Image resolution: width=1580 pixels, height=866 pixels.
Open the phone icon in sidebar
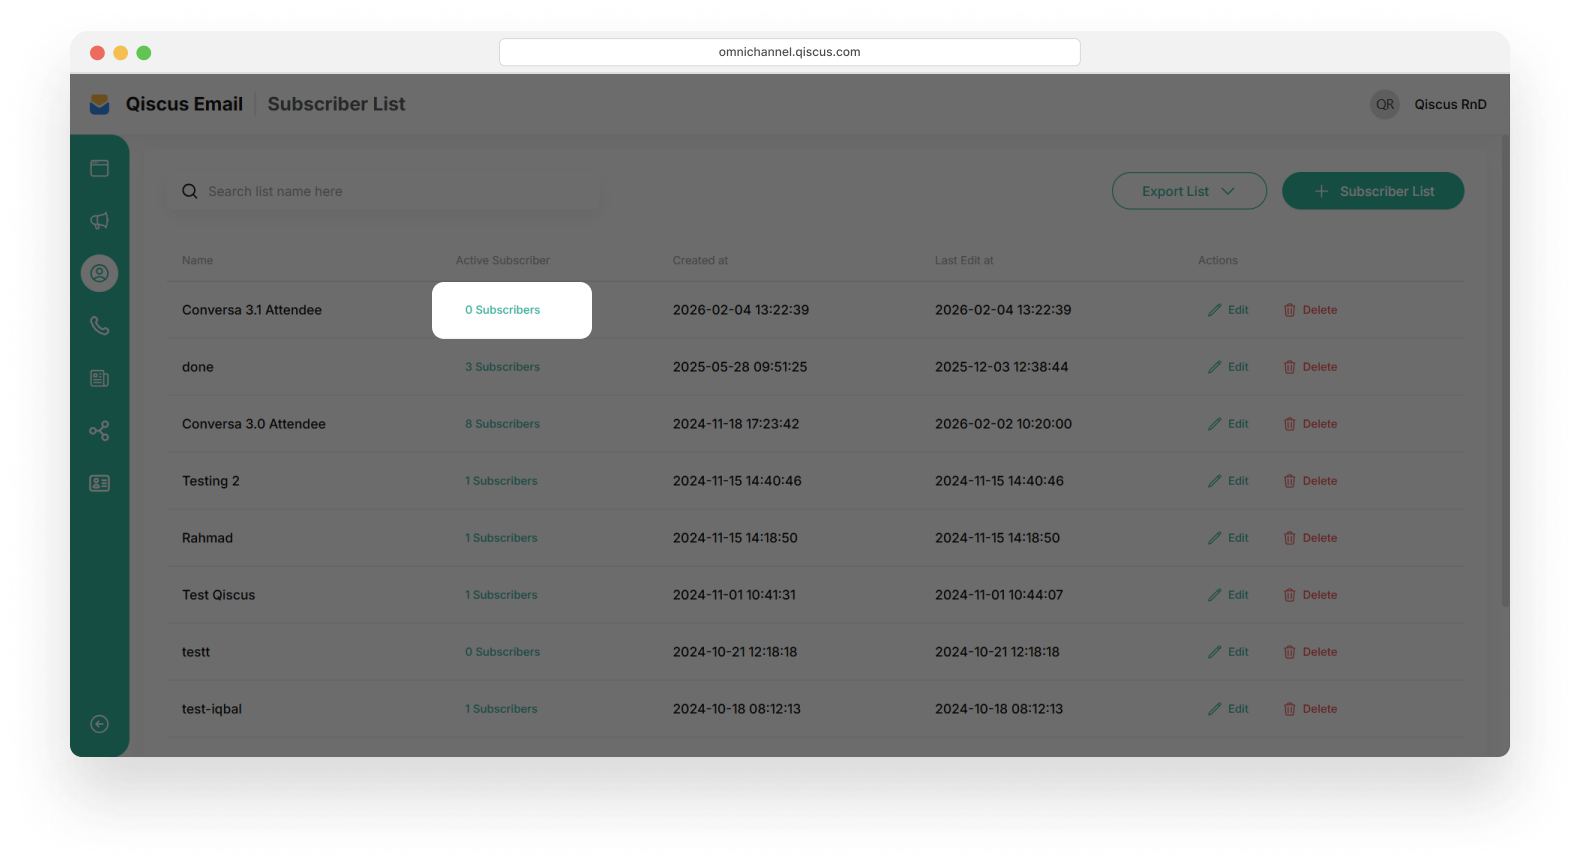(99, 326)
